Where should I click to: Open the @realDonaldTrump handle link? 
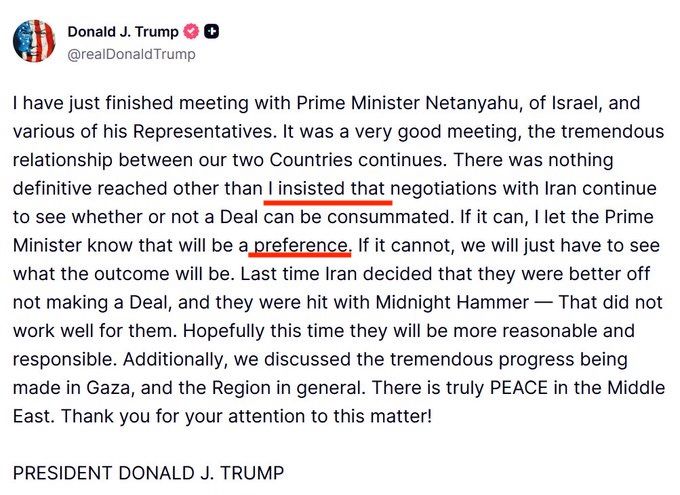[131, 54]
